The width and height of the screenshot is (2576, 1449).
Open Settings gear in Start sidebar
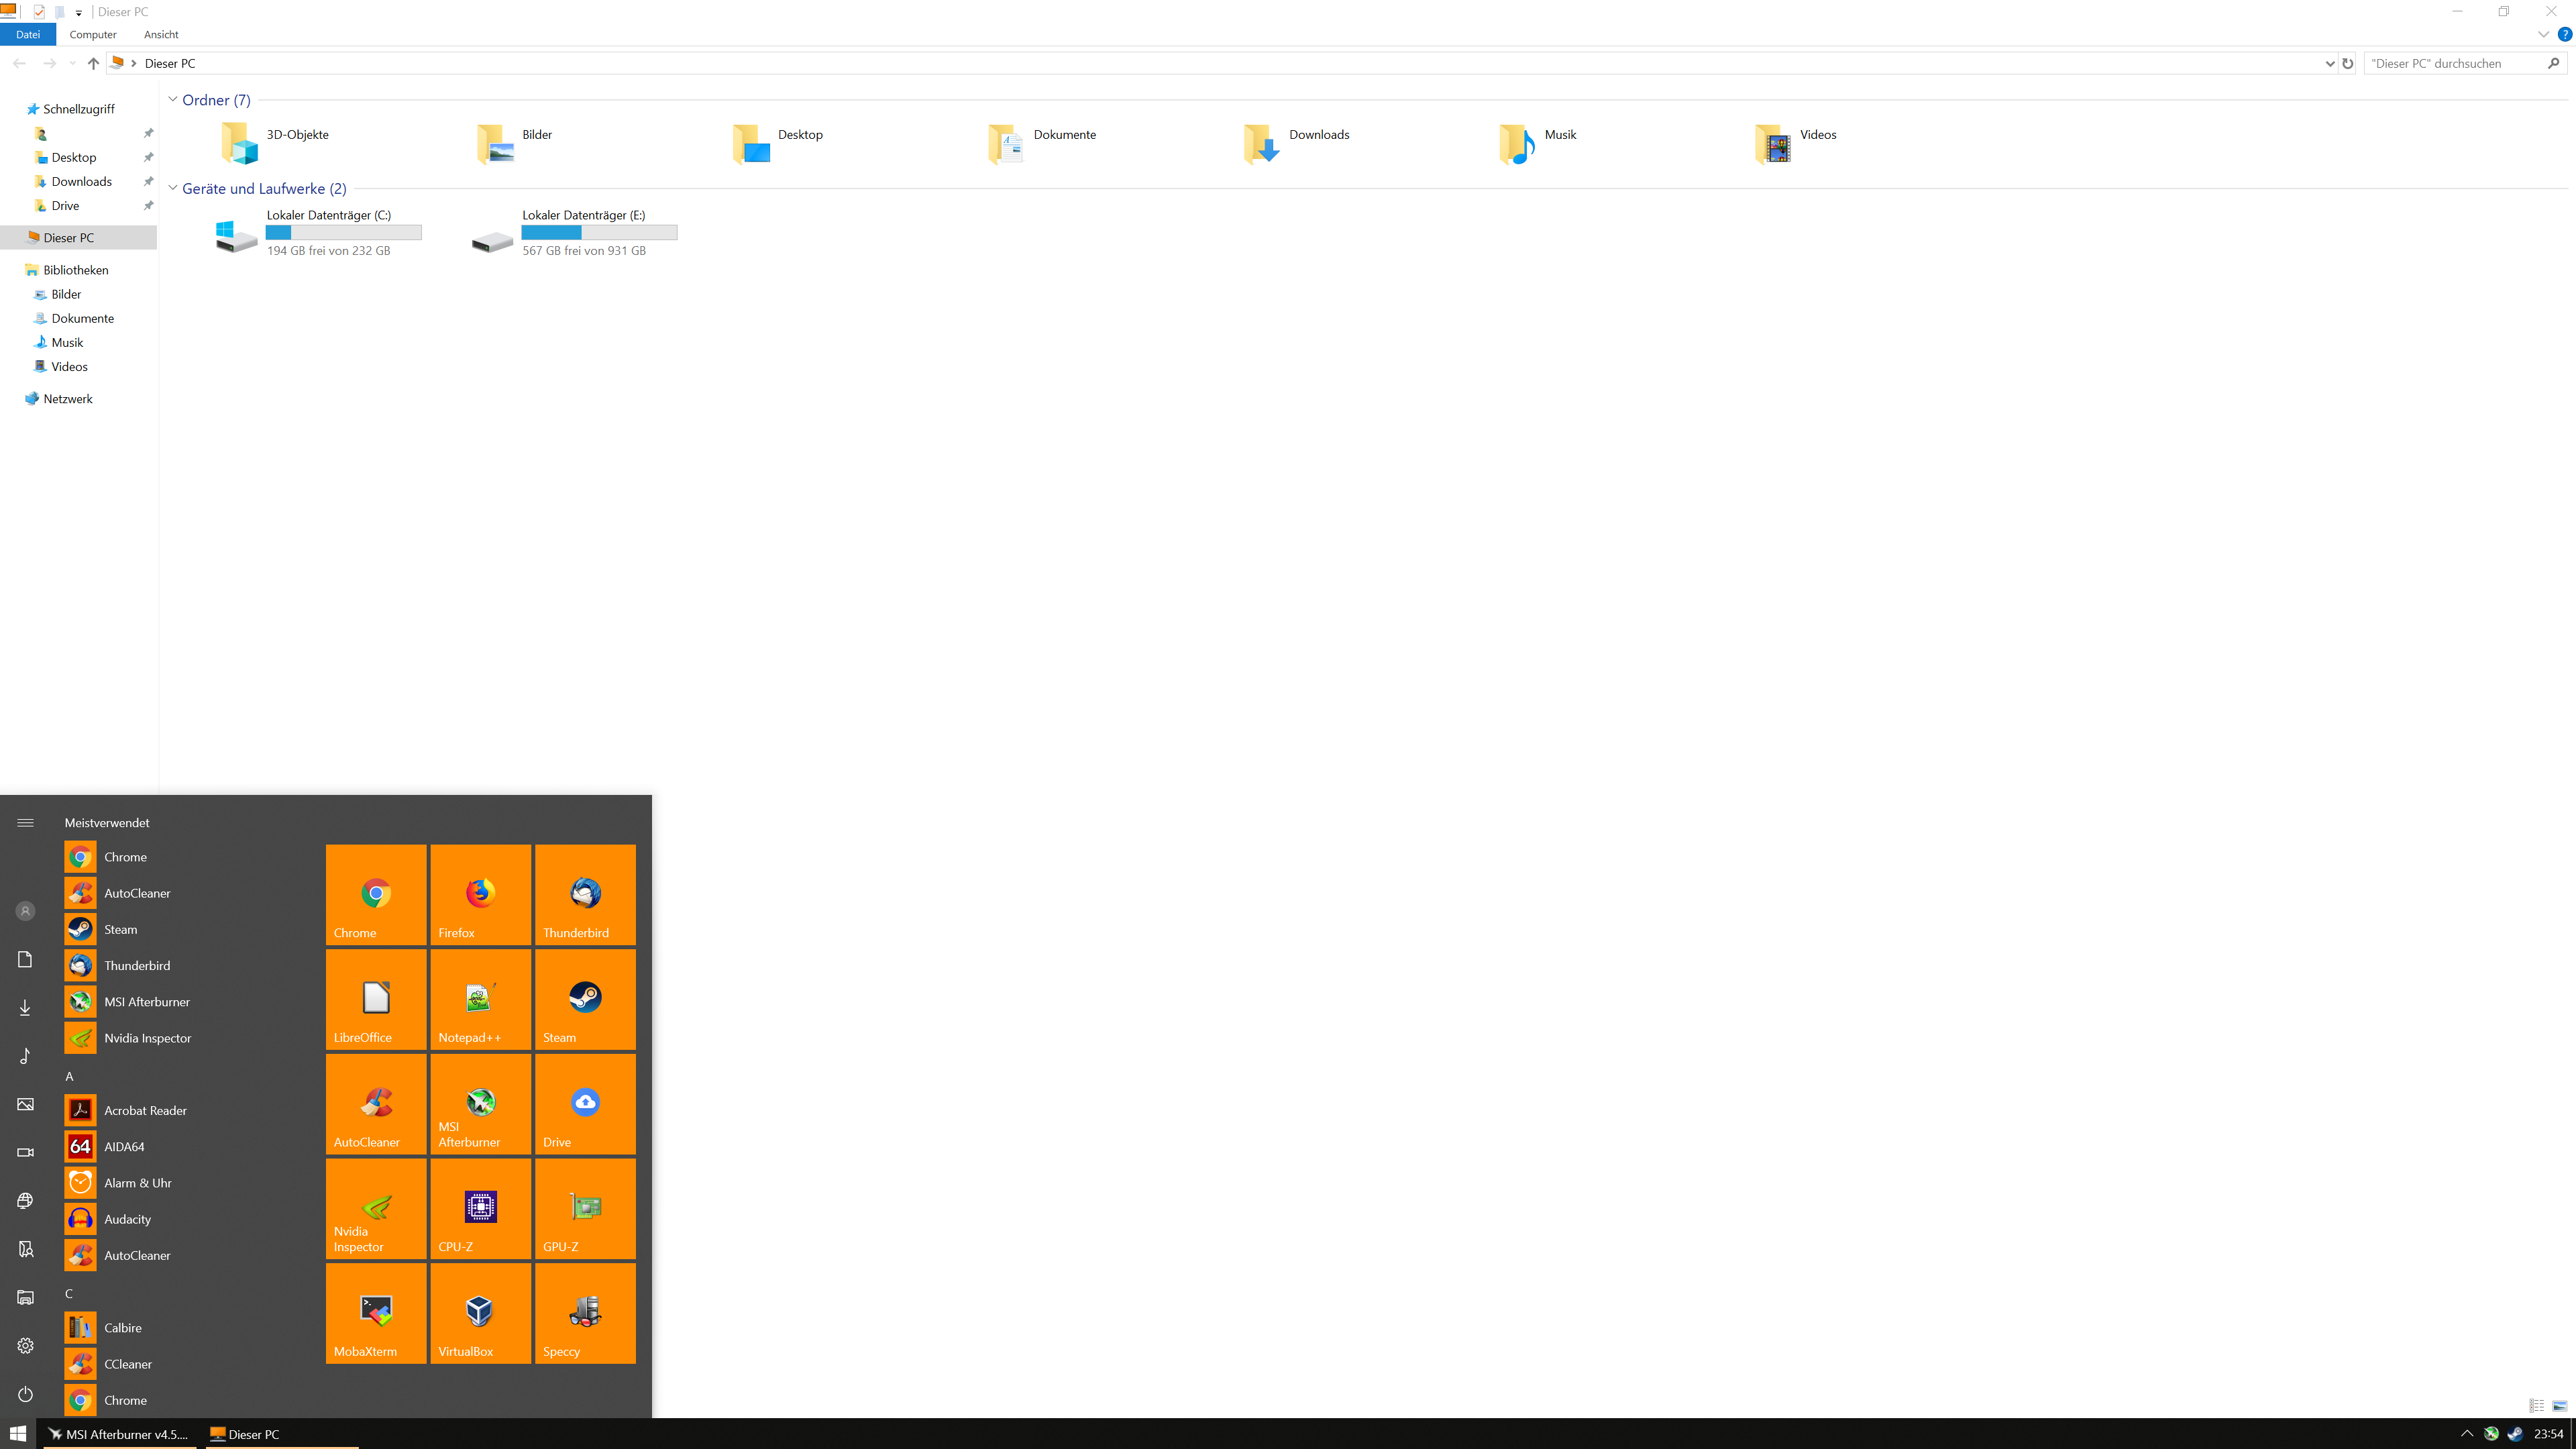click(x=25, y=1346)
